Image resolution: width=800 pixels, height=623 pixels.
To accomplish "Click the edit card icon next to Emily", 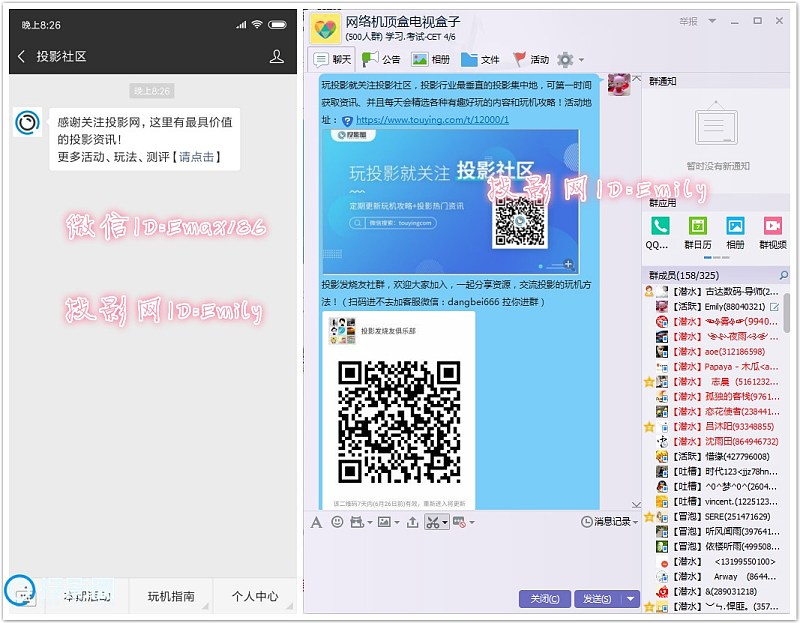I will point(774,307).
